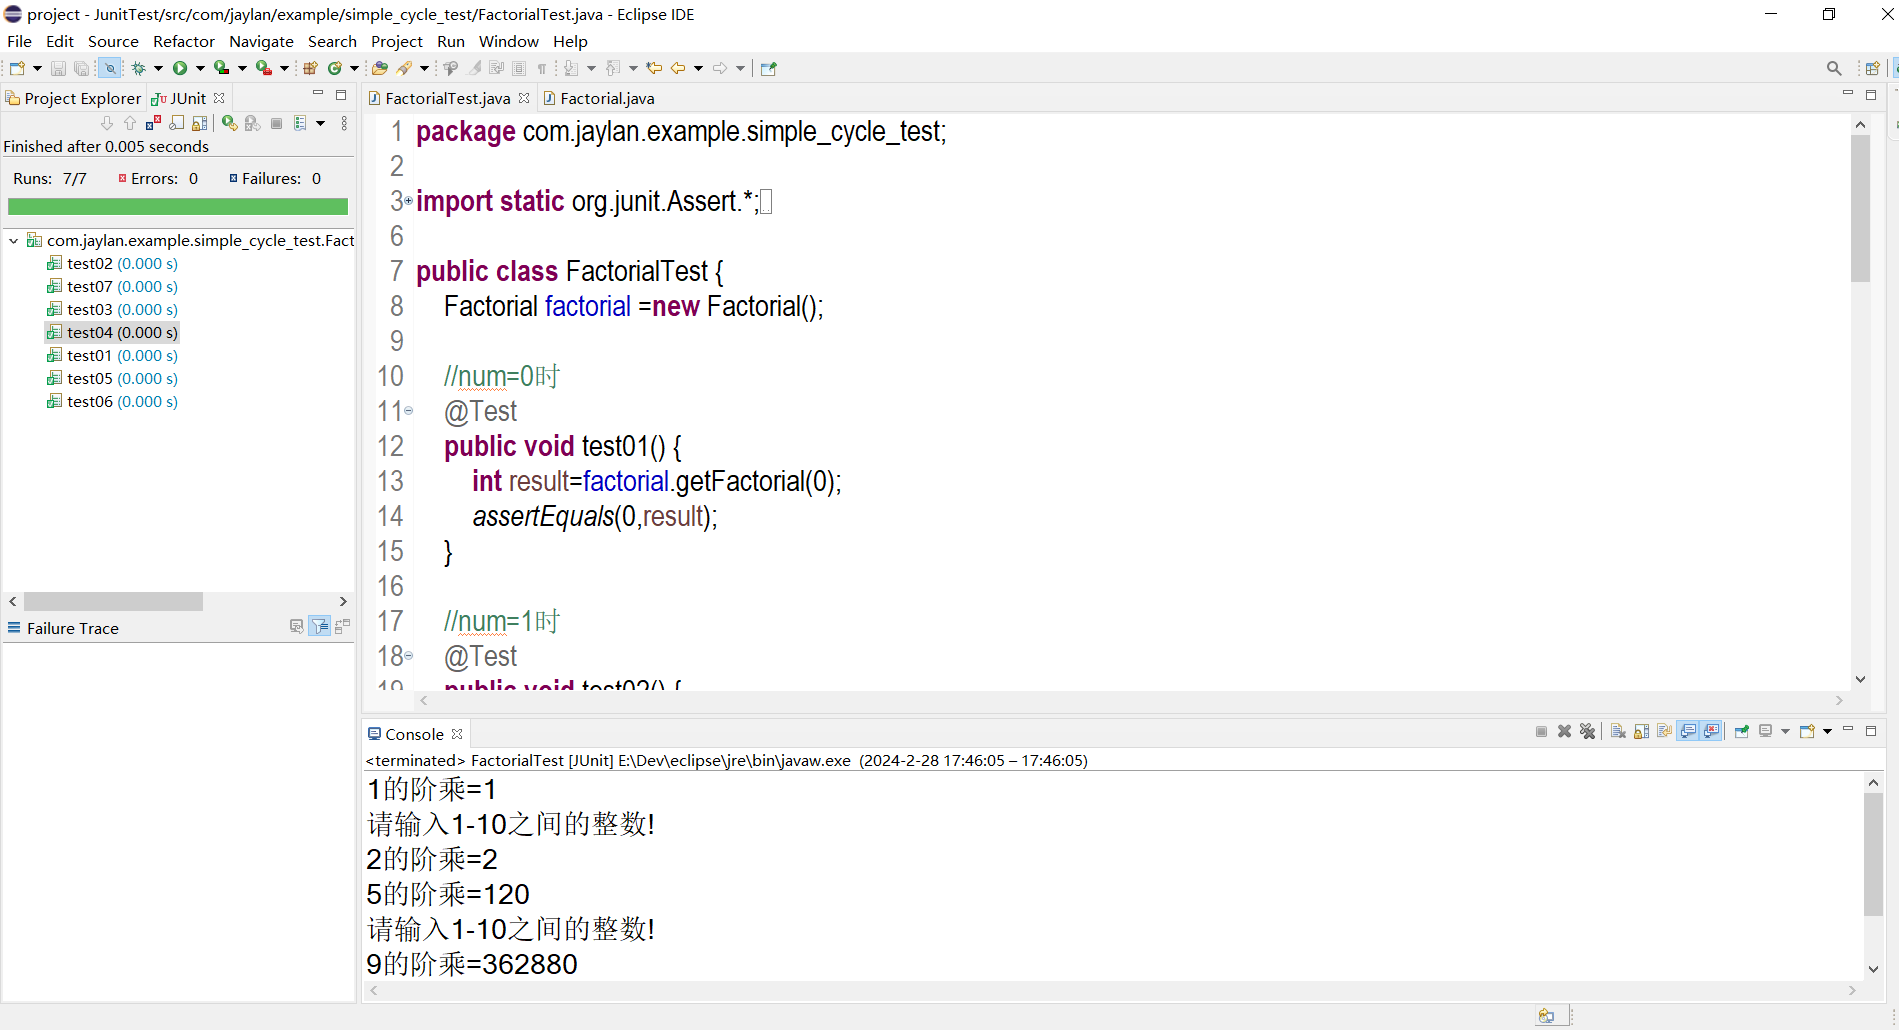Click the New Java Package icon
The image size is (1899, 1030).
pyautogui.click(x=310, y=68)
